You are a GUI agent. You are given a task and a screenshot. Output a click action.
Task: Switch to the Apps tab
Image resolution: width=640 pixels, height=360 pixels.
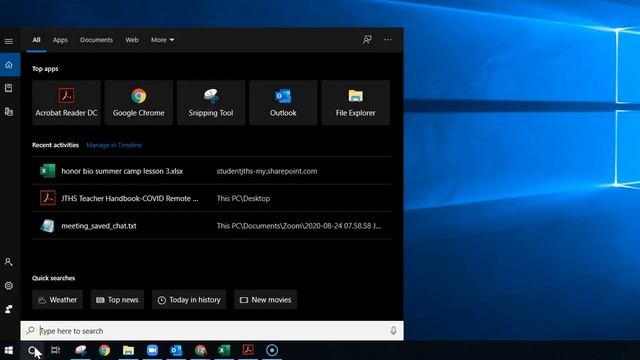[x=60, y=40]
